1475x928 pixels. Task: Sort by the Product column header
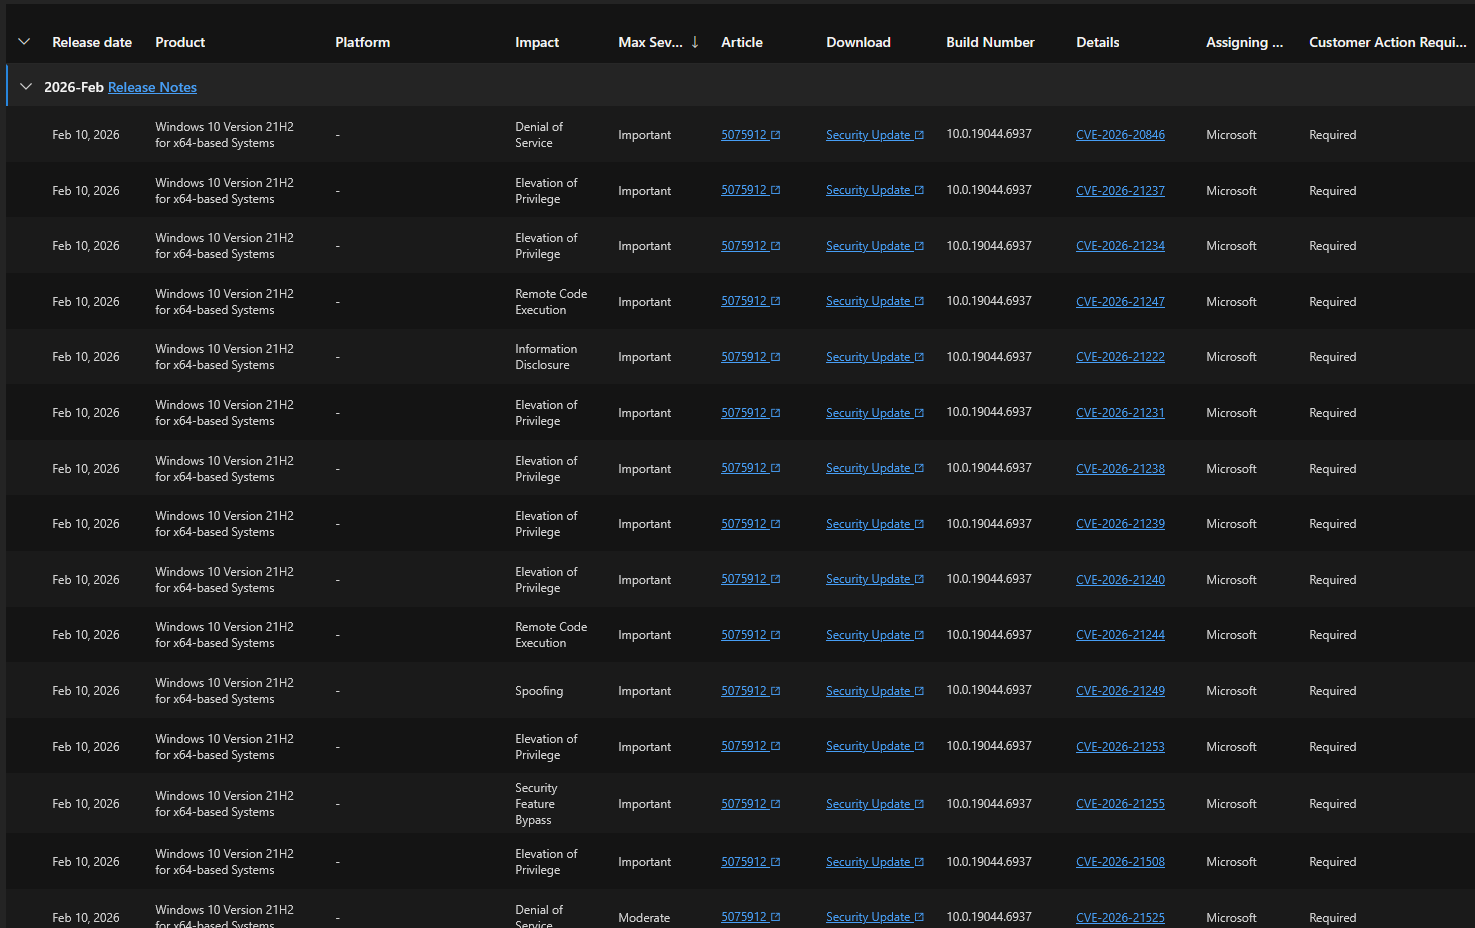coord(180,42)
